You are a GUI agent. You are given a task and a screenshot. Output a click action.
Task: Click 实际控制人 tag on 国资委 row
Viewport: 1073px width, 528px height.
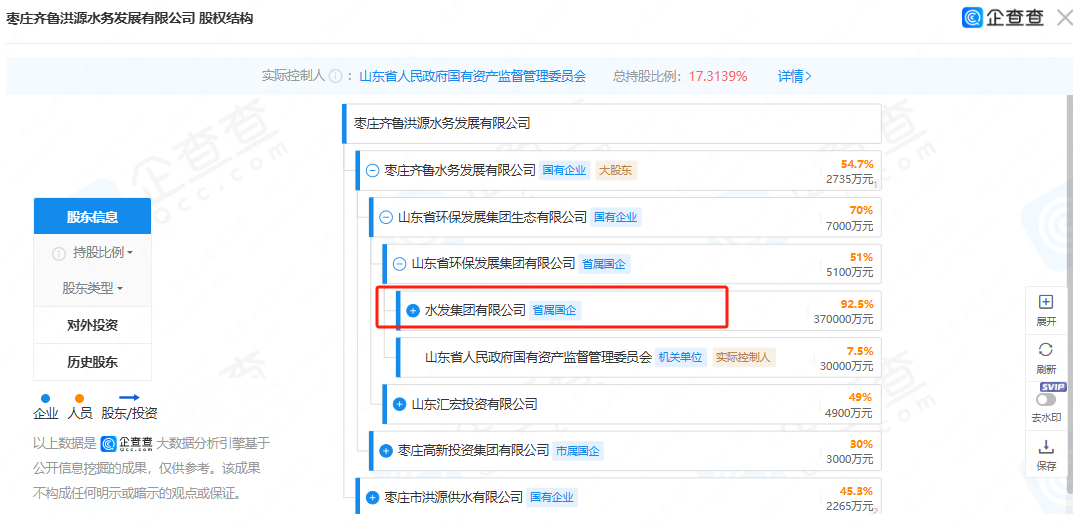pos(744,357)
